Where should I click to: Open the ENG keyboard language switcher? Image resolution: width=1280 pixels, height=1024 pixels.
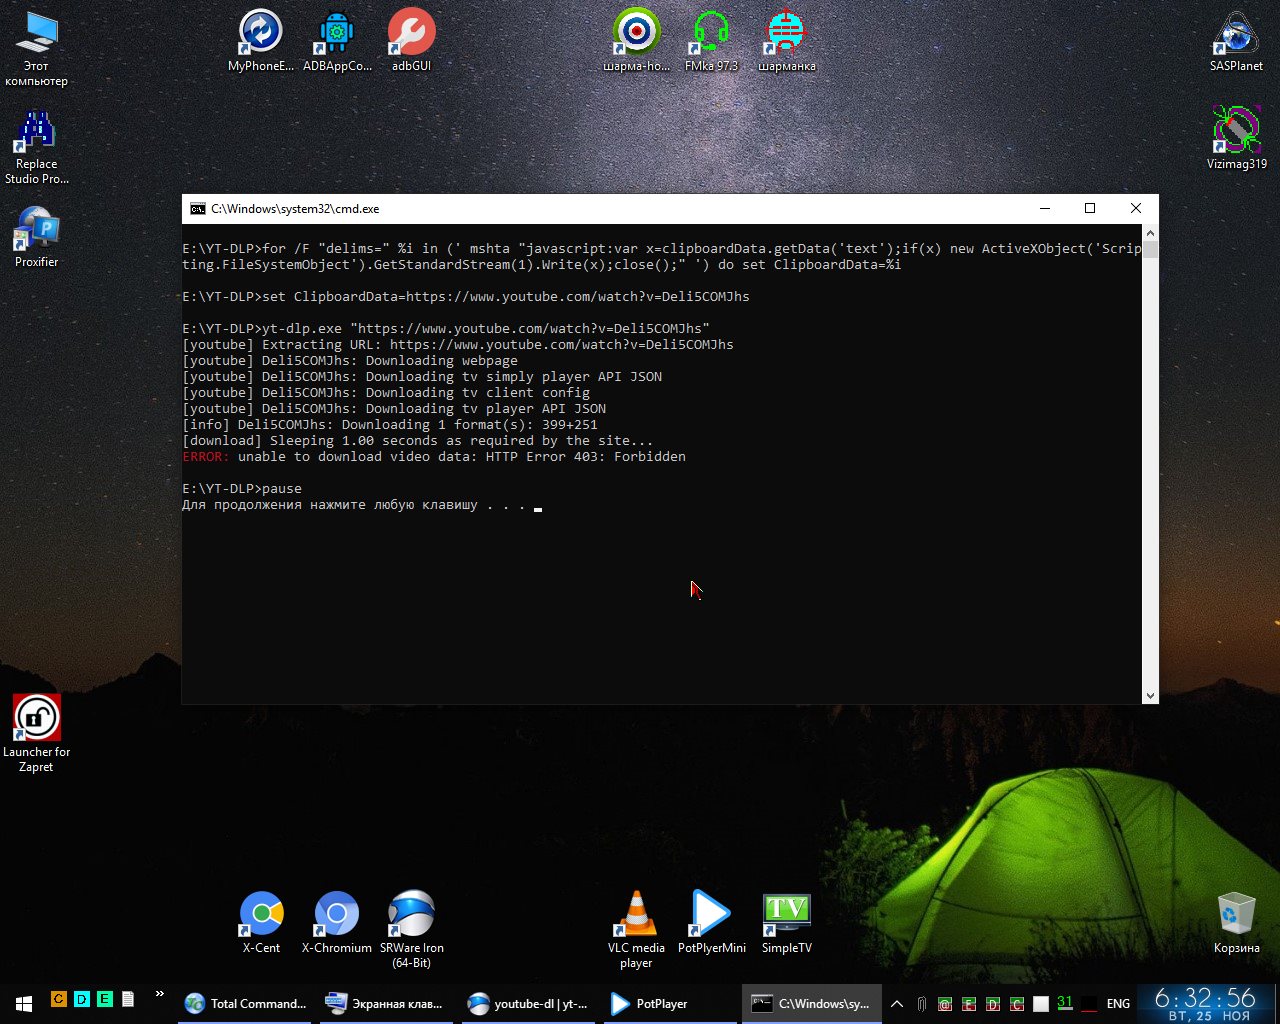1118,1004
